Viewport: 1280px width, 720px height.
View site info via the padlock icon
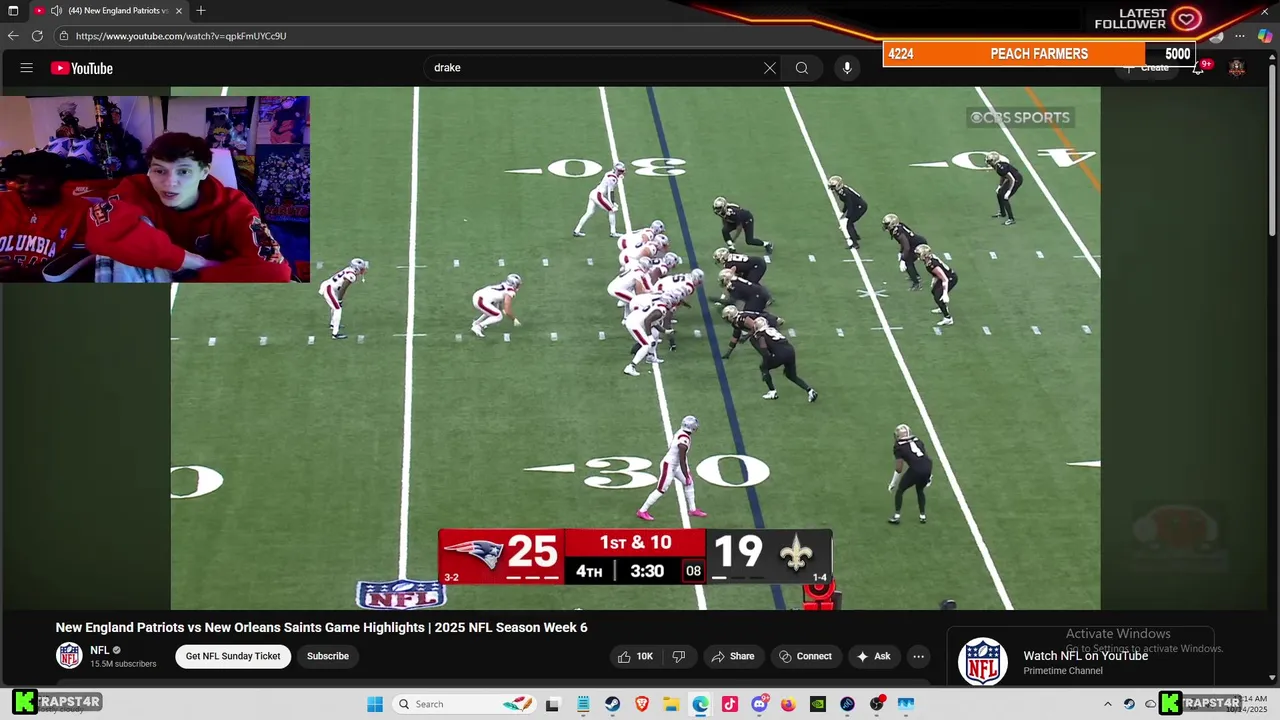(64, 36)
